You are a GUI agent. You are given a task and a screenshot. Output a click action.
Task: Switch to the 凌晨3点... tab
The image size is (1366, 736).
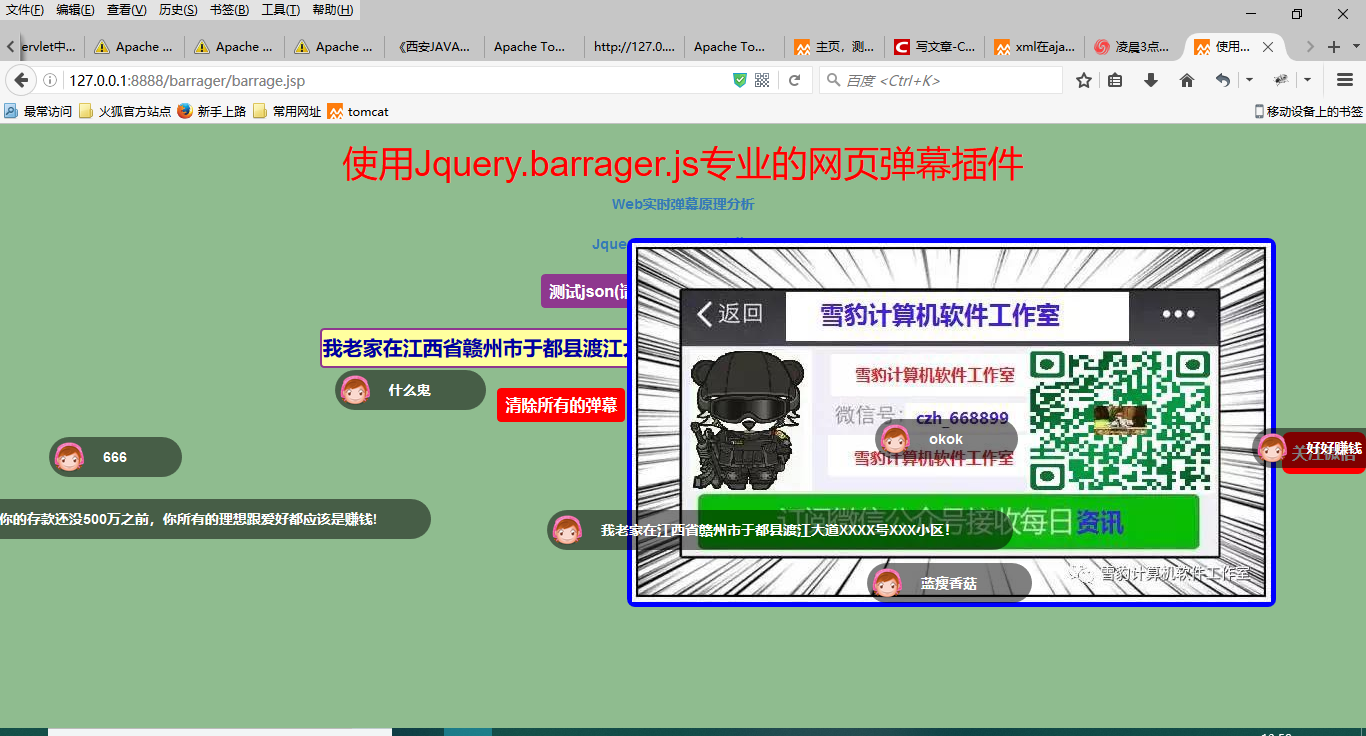(1134, 47)
